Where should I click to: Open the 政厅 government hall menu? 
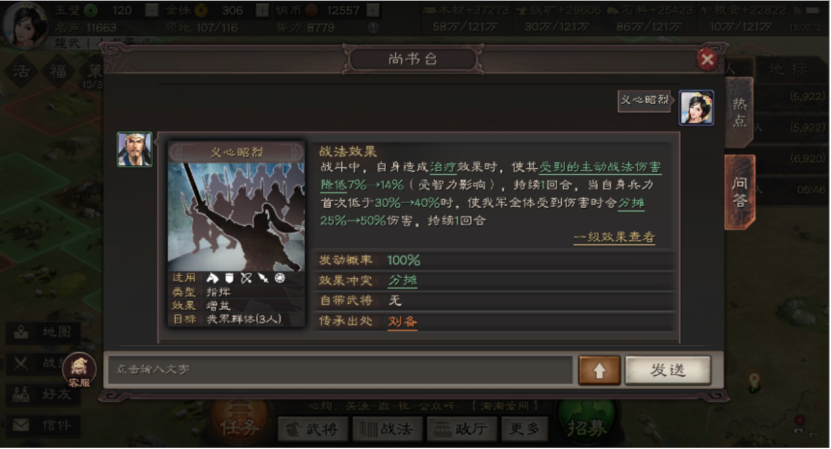(462, 429)
